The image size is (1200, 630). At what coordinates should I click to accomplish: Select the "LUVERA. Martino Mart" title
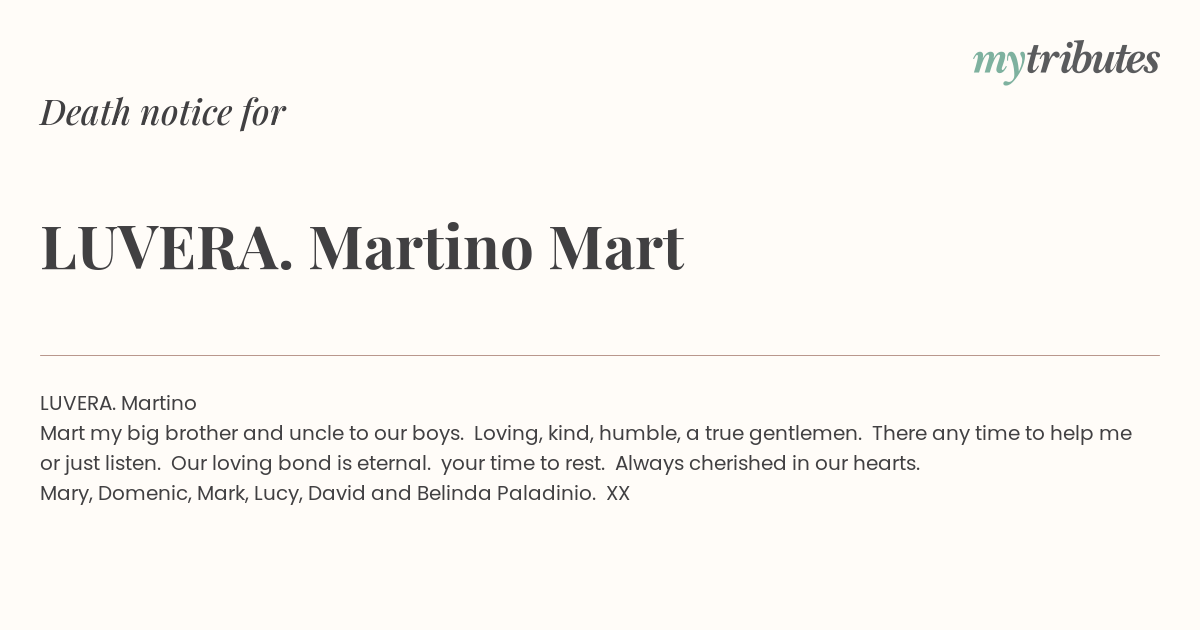tap(362, 248)
